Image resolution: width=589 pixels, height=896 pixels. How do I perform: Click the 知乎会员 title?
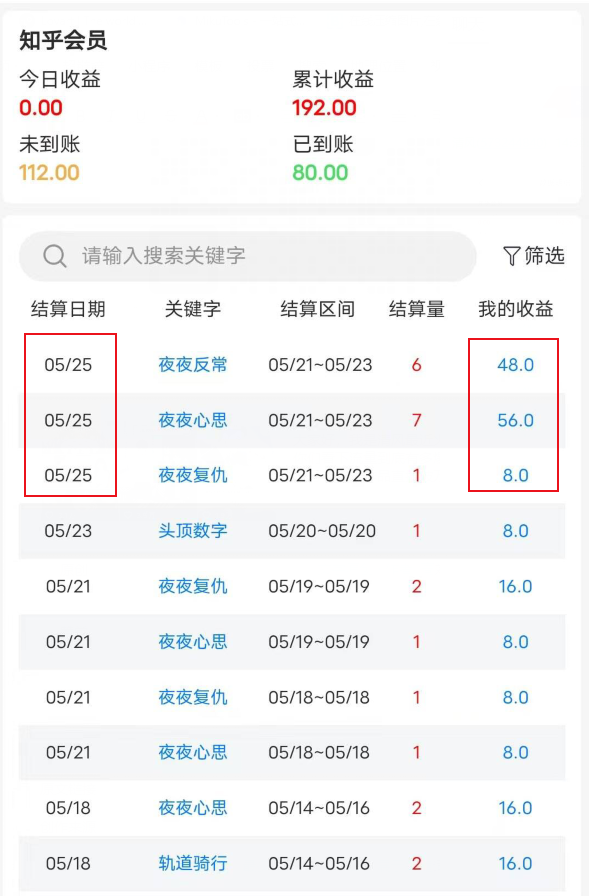tap(63, 41)
